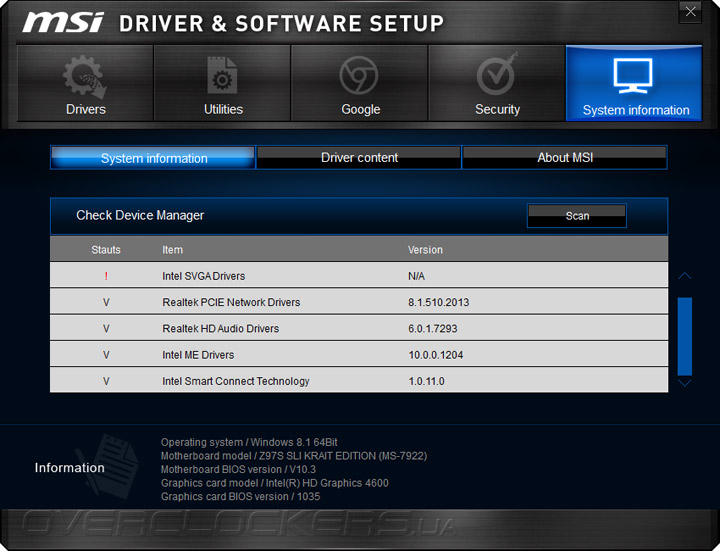Switch to the System information sub-tab
720x551 pixels.
click(x=152, y=157)
